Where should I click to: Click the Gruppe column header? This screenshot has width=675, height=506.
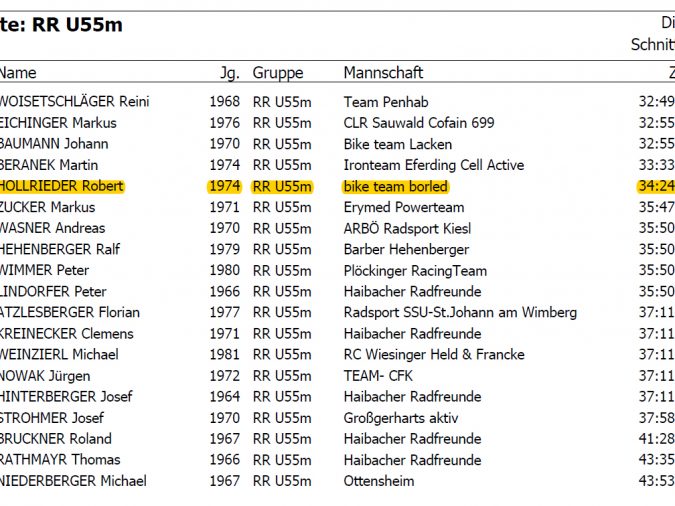278,73
